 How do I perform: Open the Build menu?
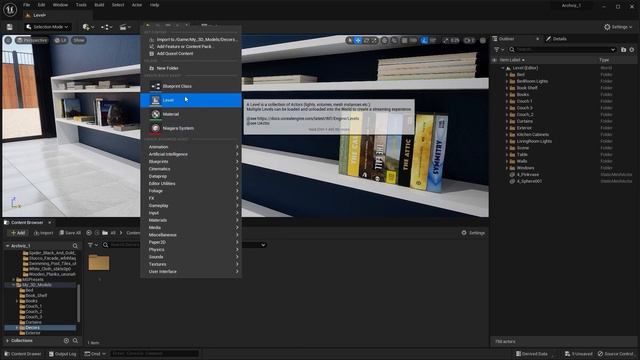99,5
